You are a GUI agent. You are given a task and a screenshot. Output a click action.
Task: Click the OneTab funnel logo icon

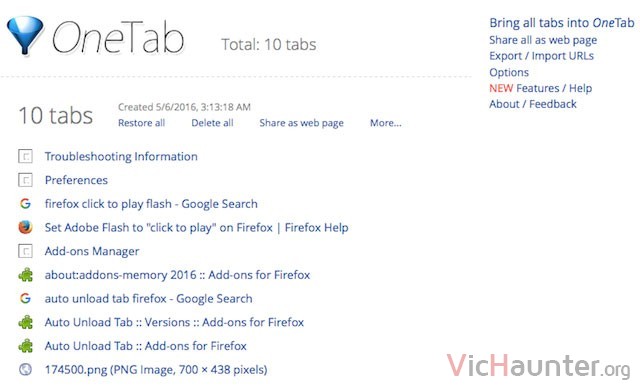(25, 35)
